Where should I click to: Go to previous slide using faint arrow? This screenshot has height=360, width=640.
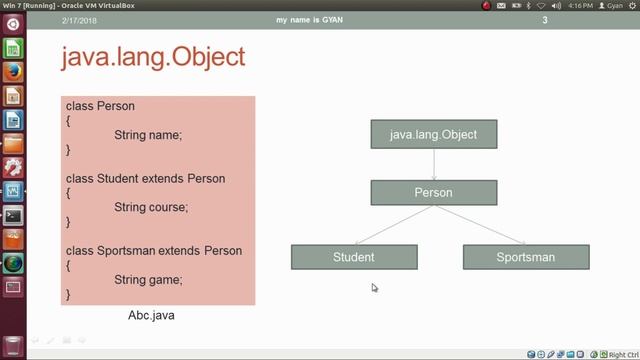point(35,340)
